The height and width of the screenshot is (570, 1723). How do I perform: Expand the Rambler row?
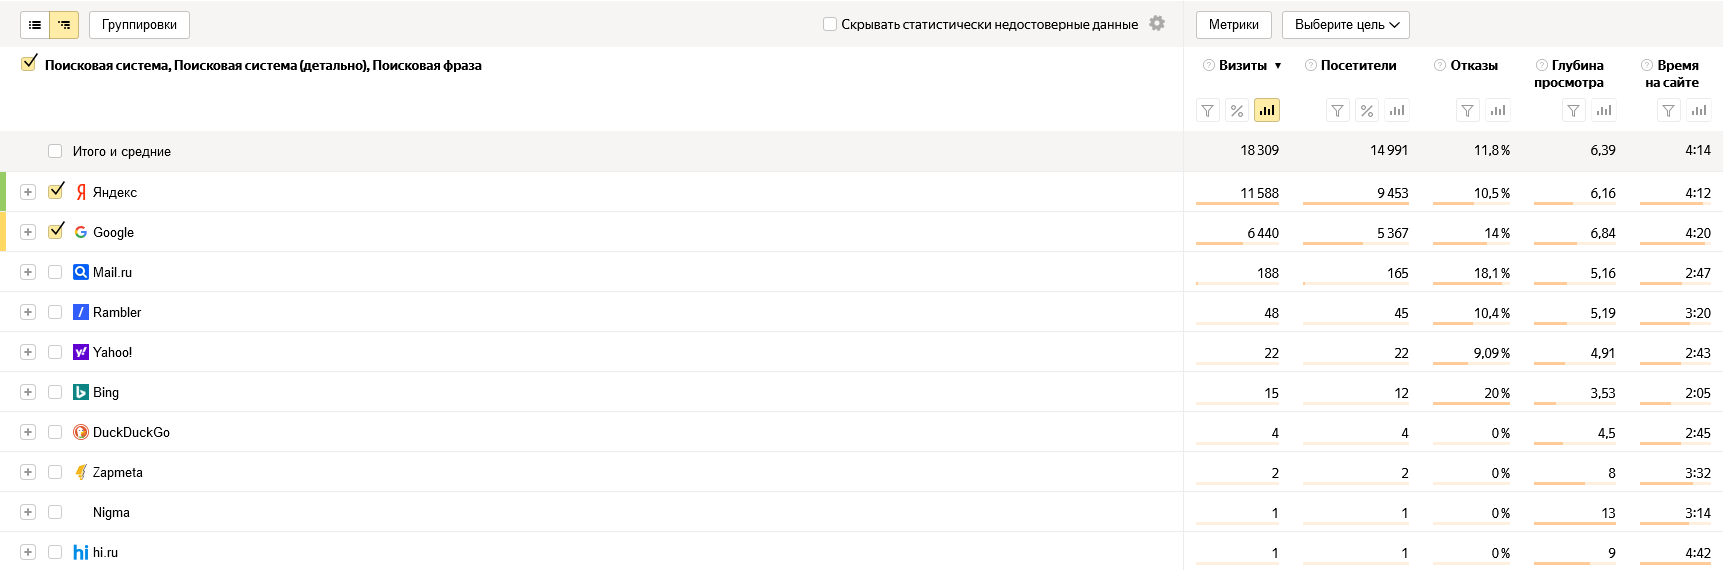tap(28, 312)
